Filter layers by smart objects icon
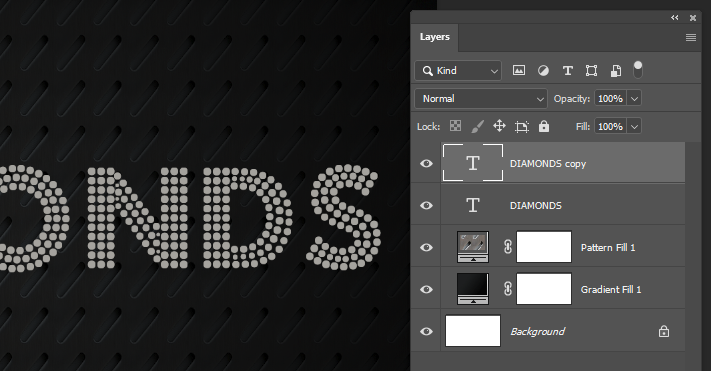The image size is (711, 371). 616,70
